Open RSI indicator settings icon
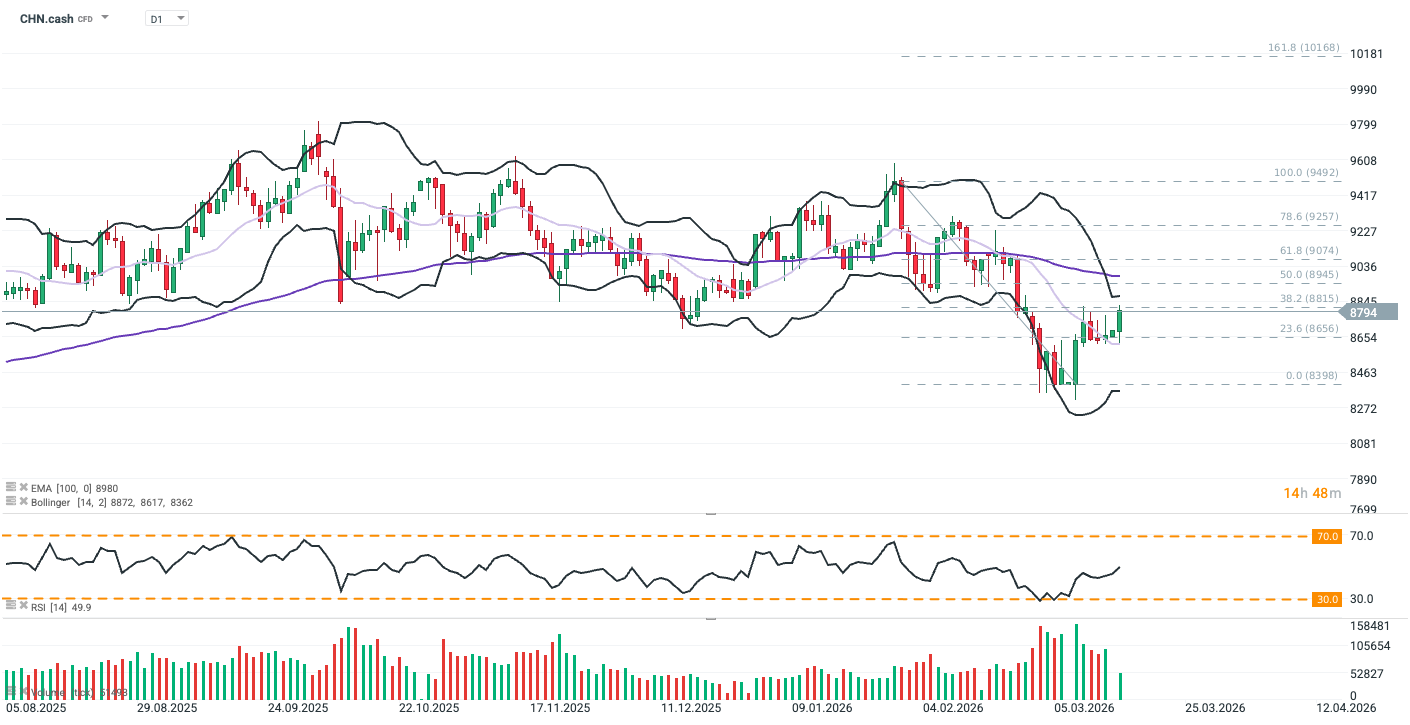Image resolution: width=1410 pixels, height=725 pixels. [x=10, y=606]
